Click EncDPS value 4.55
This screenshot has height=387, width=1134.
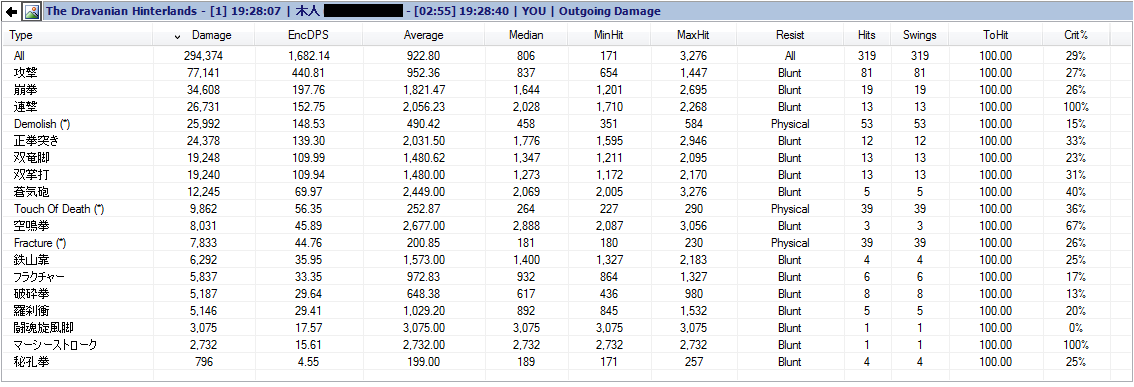click(x=309, y=362)
